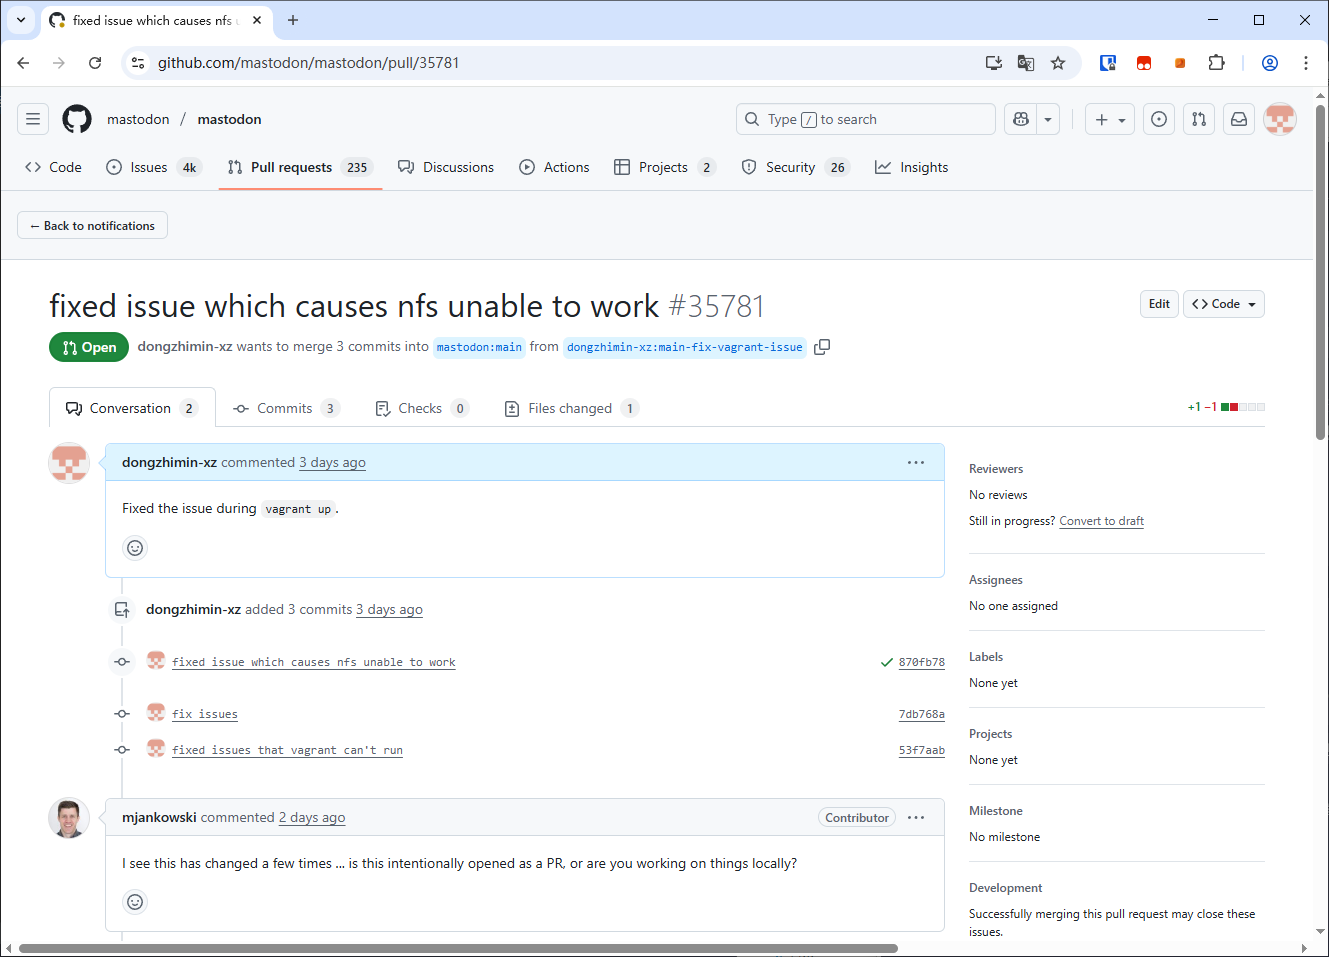This screenshot has width=1331, height=957.
Task: Click the Type / to search field
Action: pyautogui.click(x=866, y=119)
